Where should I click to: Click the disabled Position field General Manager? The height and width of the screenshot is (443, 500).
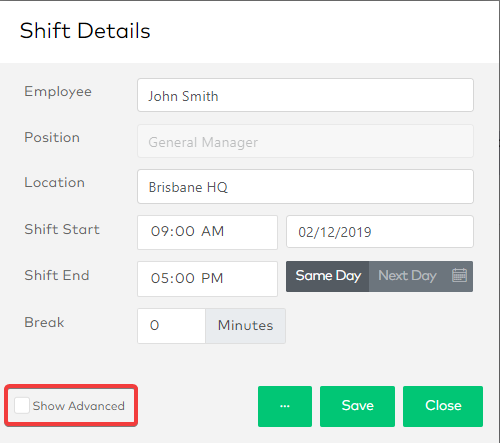click(x=305, y=141)
